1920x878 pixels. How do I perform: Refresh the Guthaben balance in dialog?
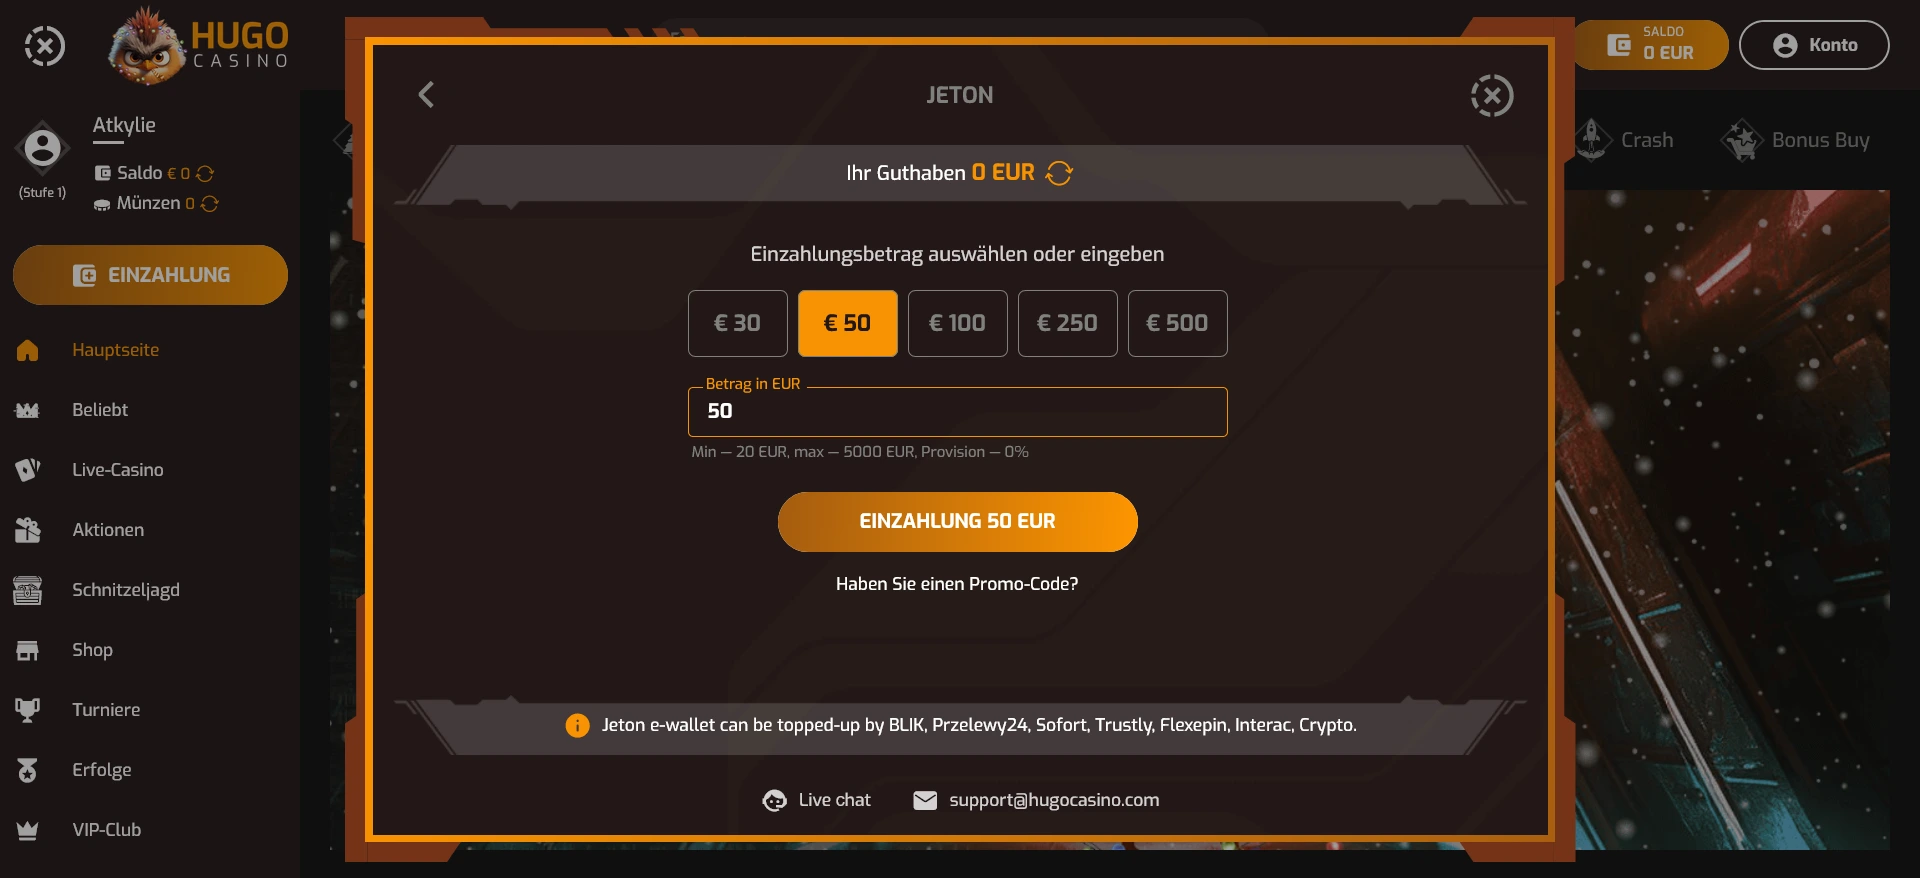(1059, 173)
